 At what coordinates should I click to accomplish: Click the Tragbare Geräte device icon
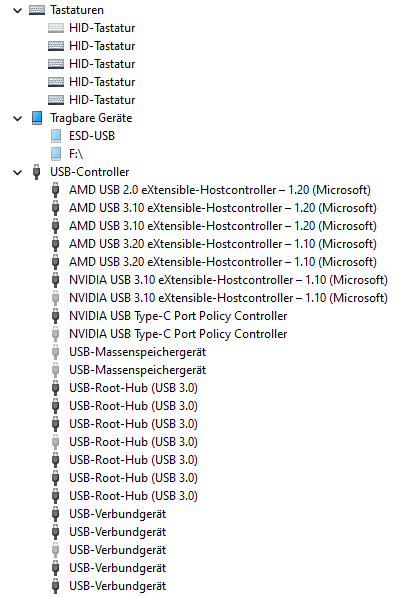(37, 118)
